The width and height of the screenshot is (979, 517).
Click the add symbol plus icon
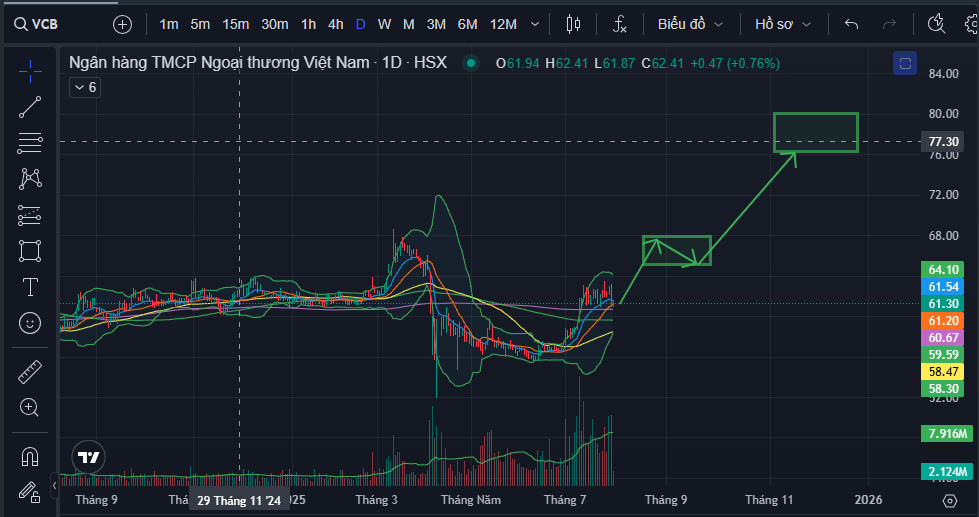pos(122,24)
